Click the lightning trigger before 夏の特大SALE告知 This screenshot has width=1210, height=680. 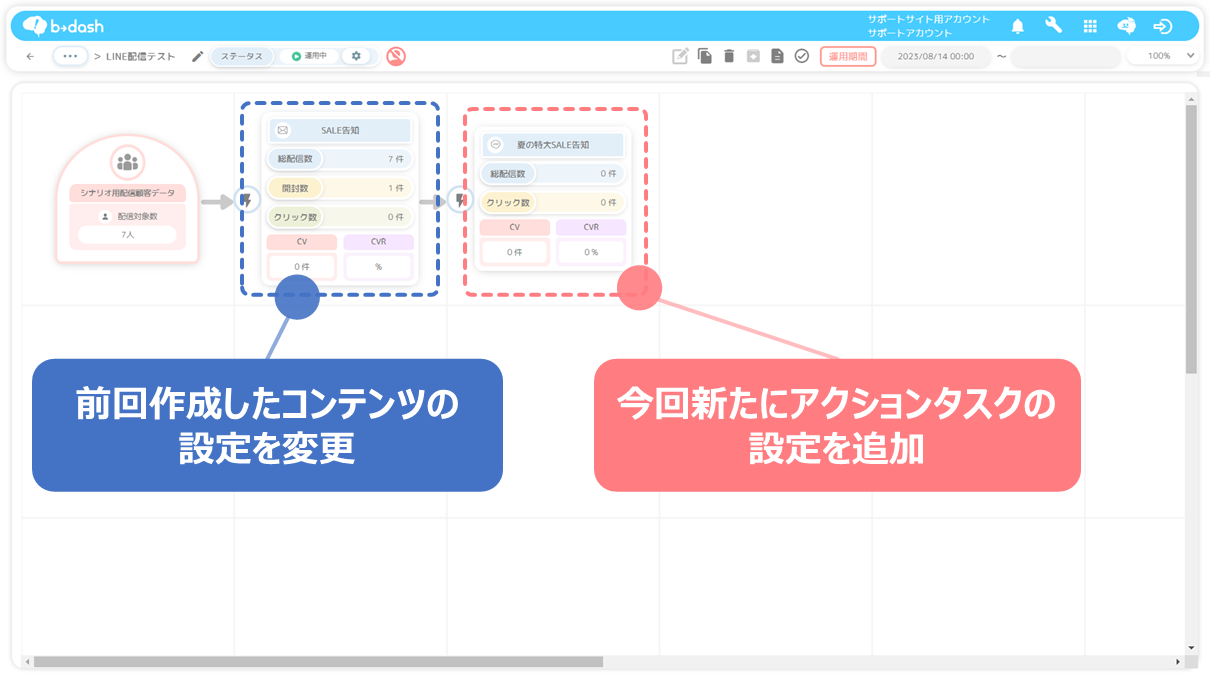click(459, 201)
